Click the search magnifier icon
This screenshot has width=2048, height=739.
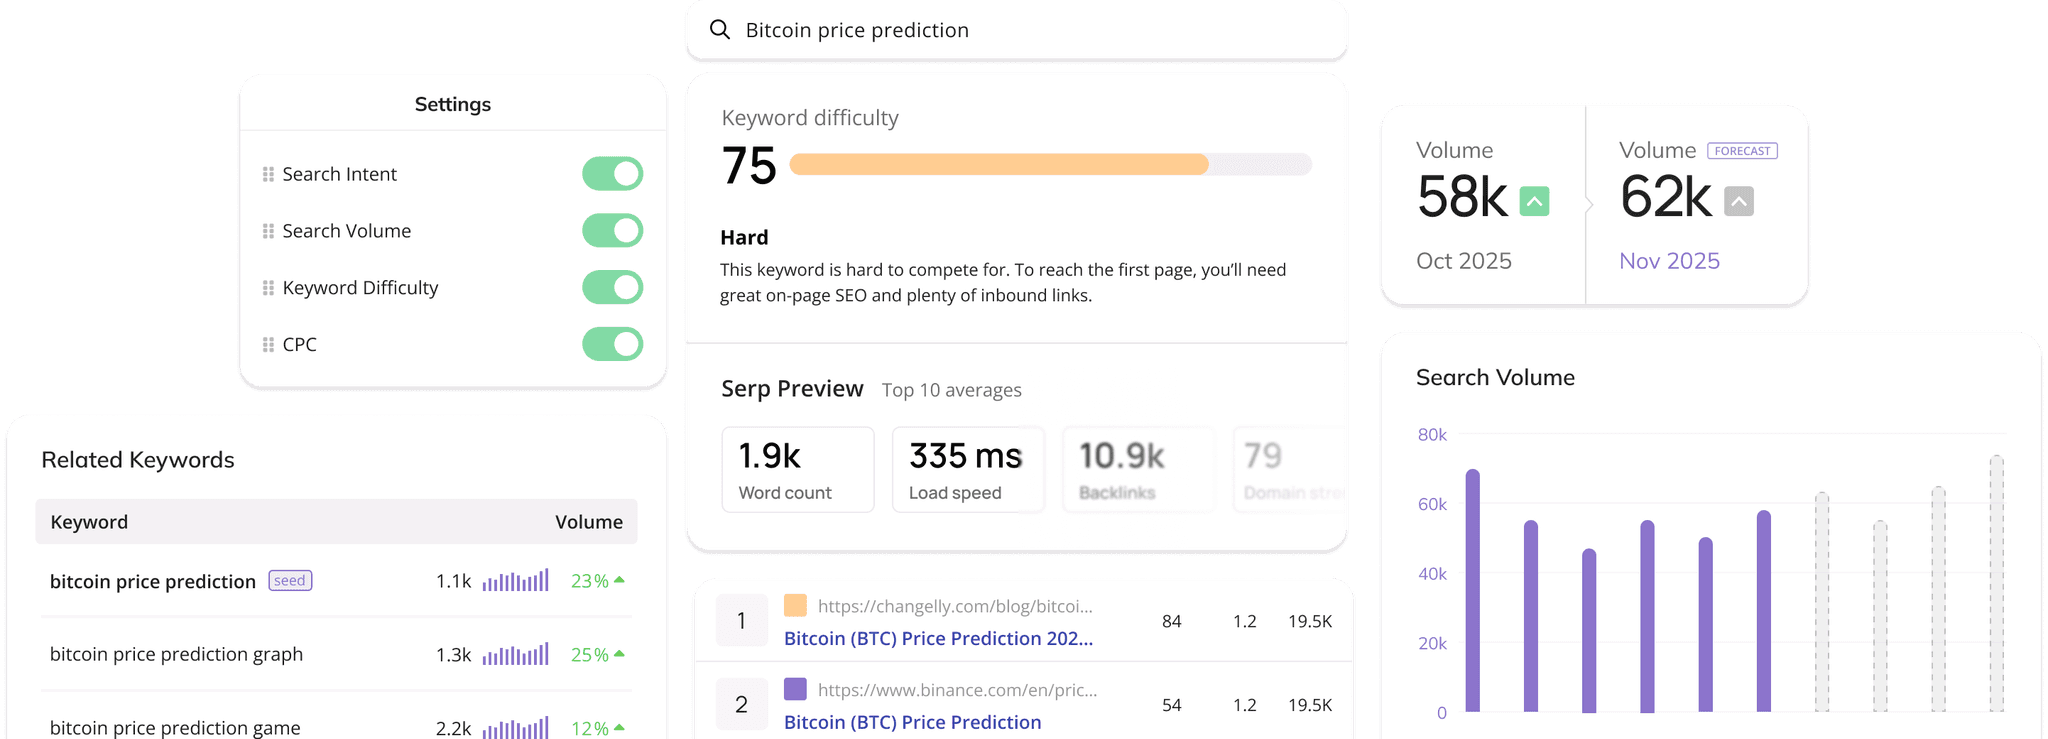pos(719,30)
